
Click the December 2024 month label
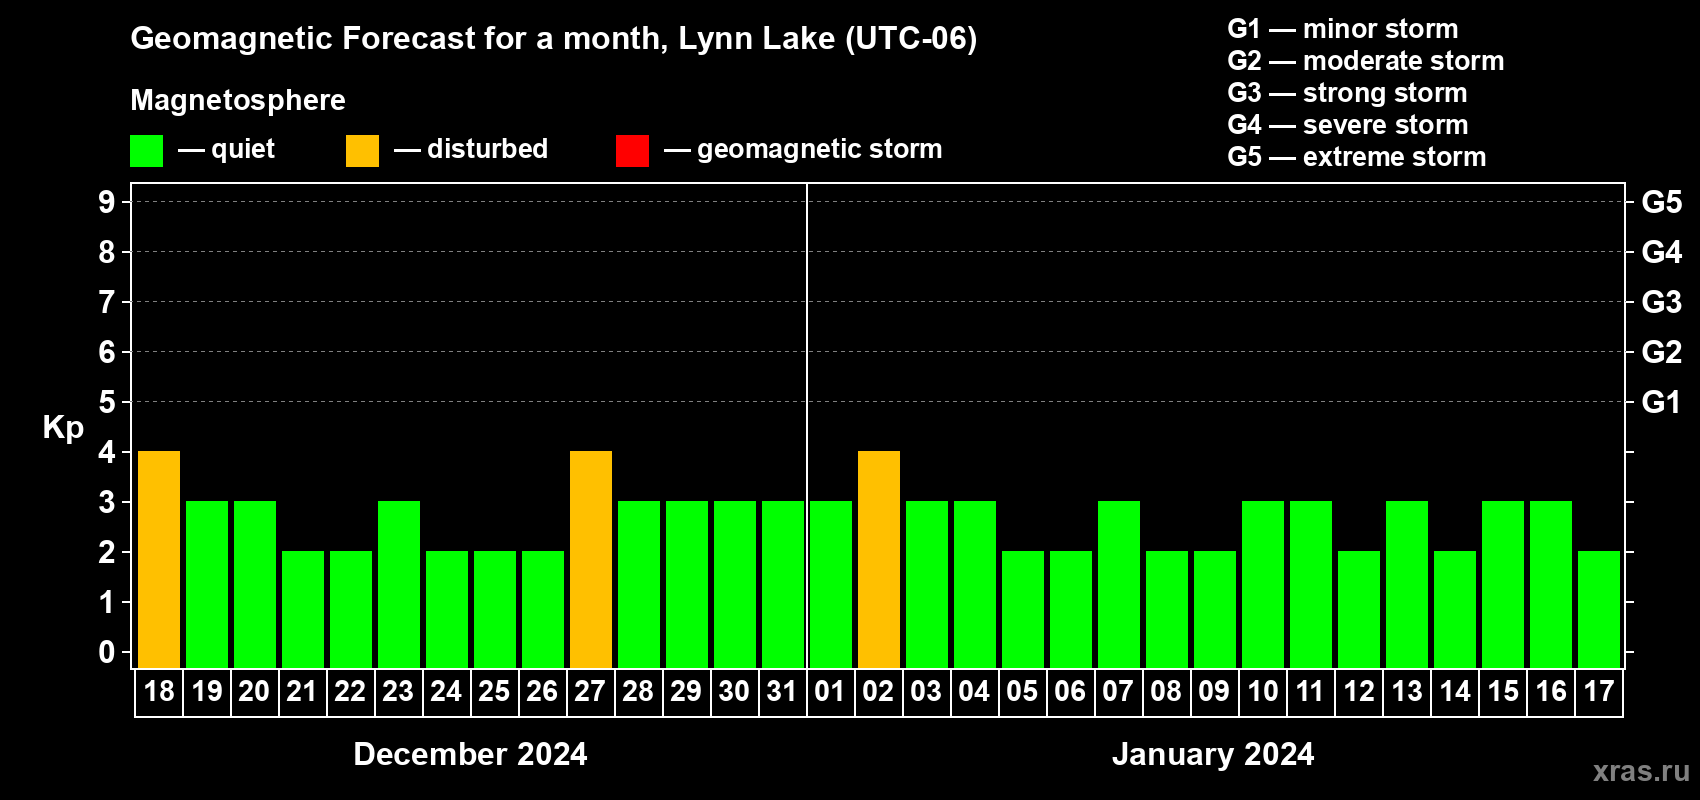(x=470, y=754)
